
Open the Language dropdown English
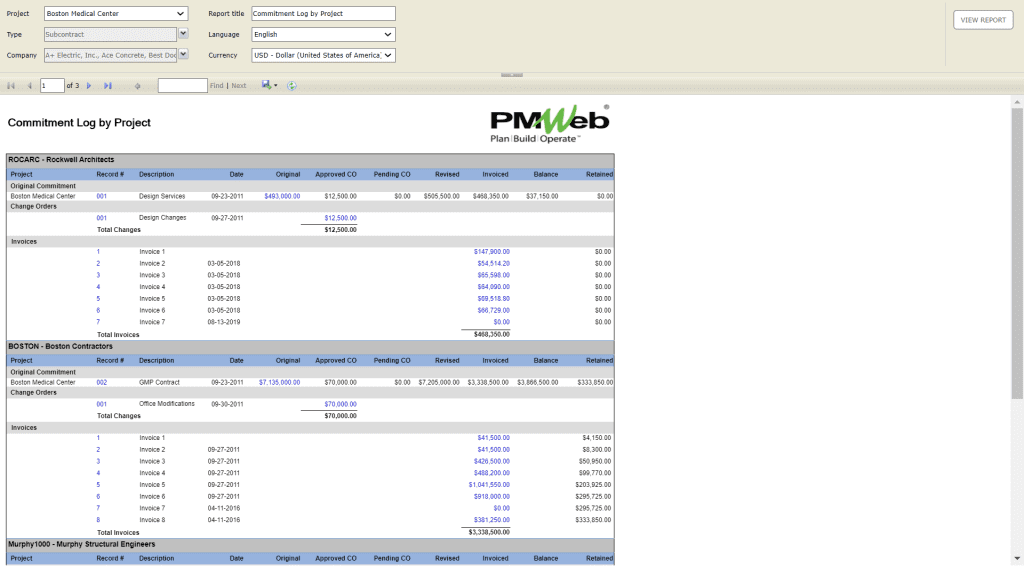tap(323, 34)
